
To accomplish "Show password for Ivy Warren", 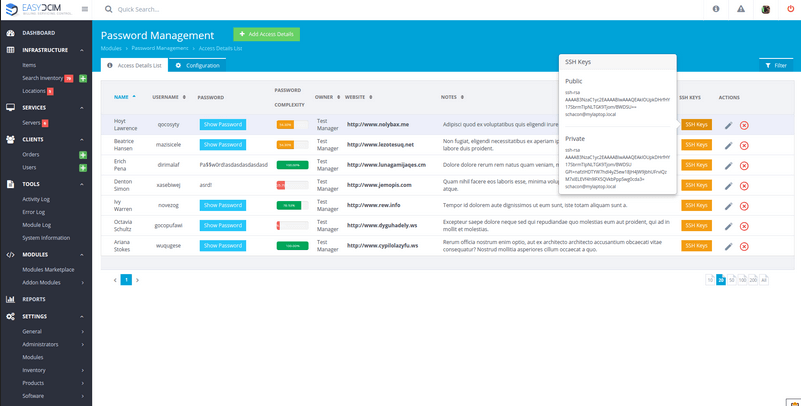I will (x=222, y=205).
